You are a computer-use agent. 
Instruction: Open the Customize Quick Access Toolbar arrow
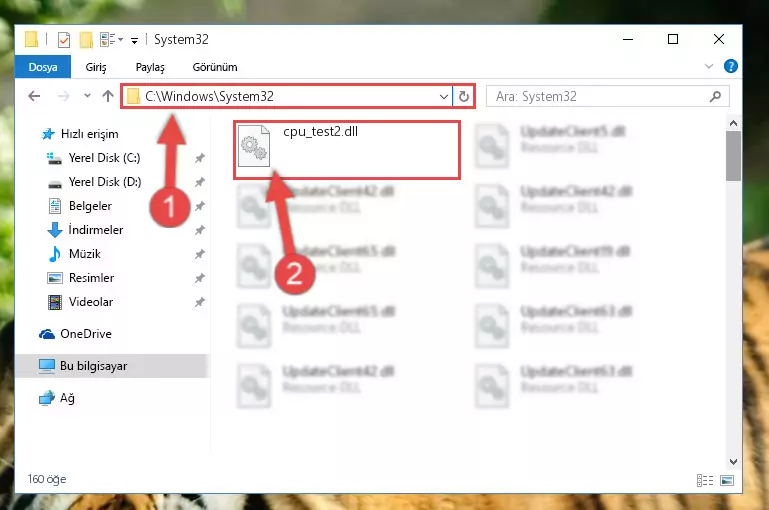[134, 40]
